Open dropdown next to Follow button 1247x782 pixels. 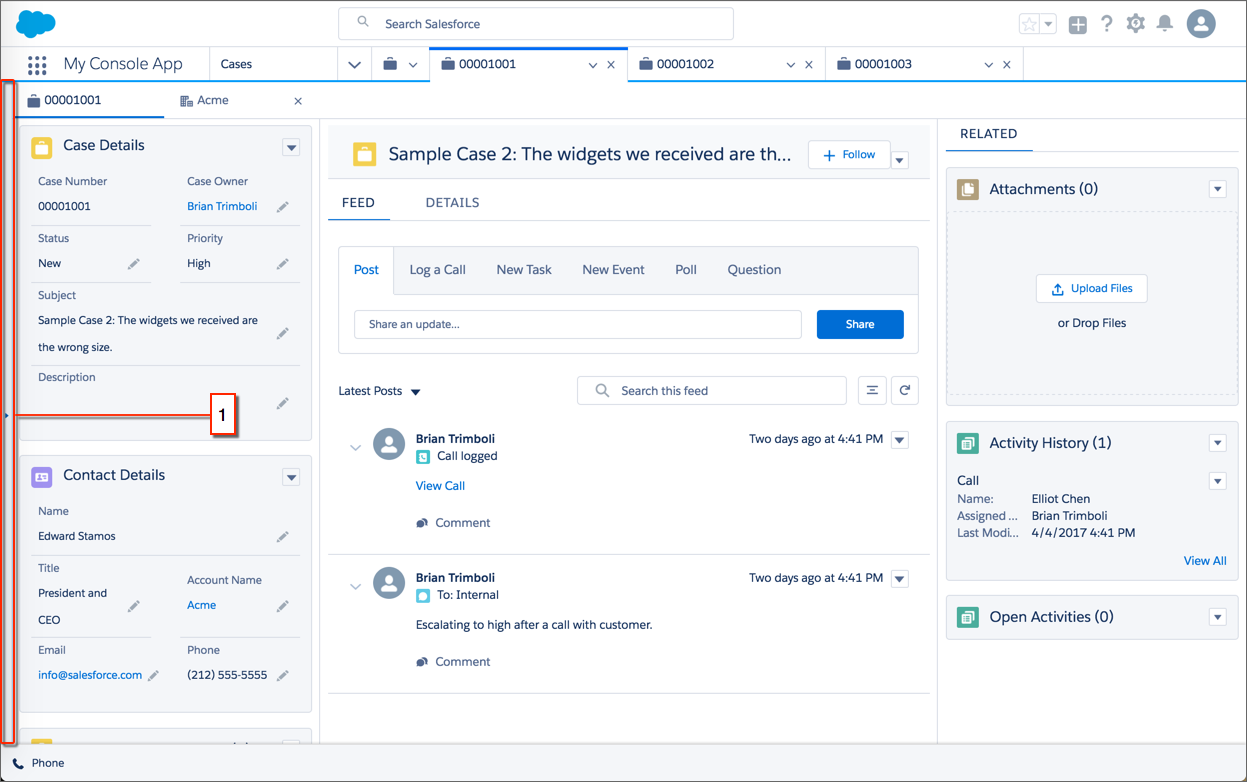point(900,160)
